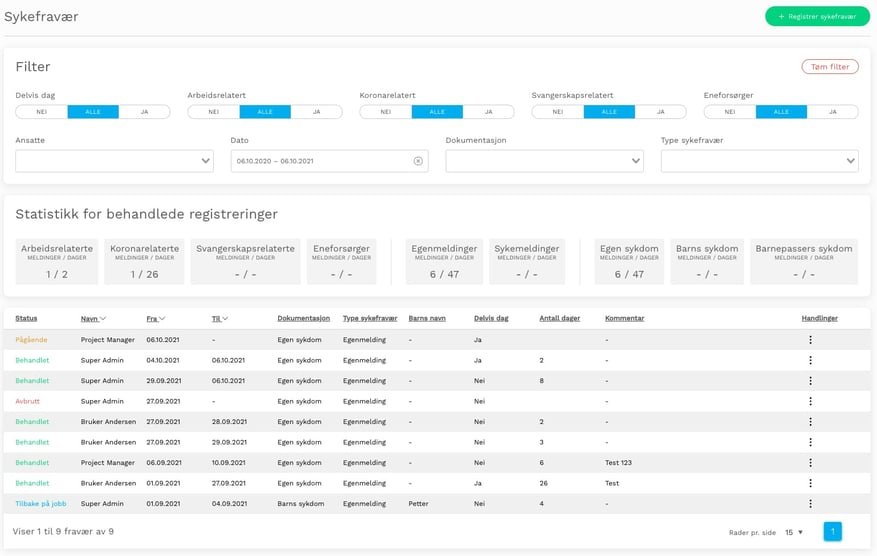
Task: Click the Status column header
Action: 26,318
